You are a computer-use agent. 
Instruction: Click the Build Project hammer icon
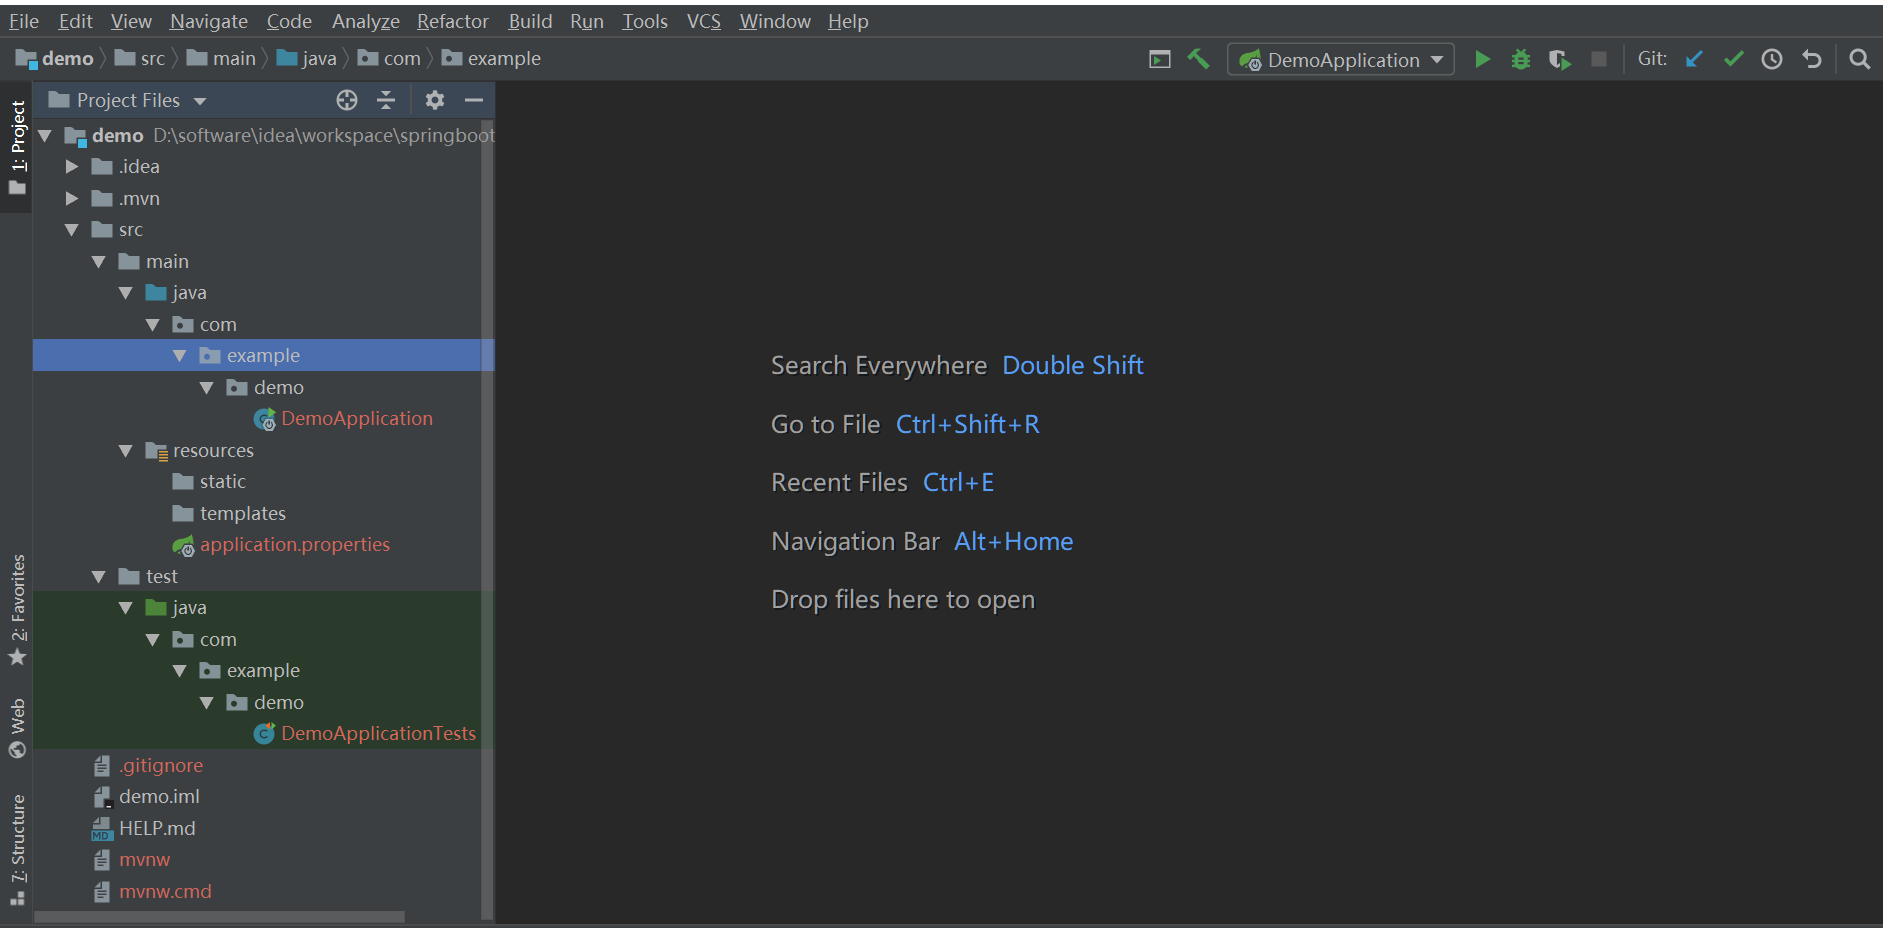tap(1198, 59)
